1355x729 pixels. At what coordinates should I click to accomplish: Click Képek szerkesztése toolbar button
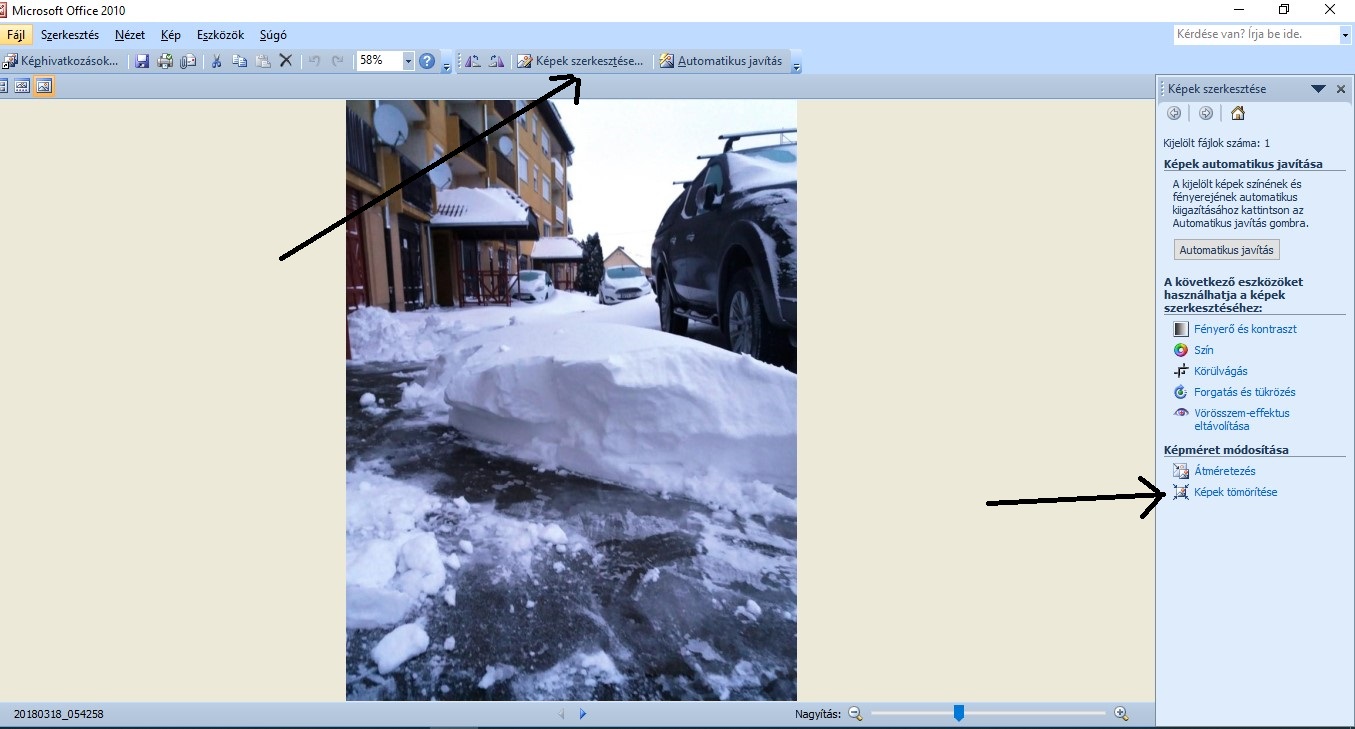click(581, 61)
